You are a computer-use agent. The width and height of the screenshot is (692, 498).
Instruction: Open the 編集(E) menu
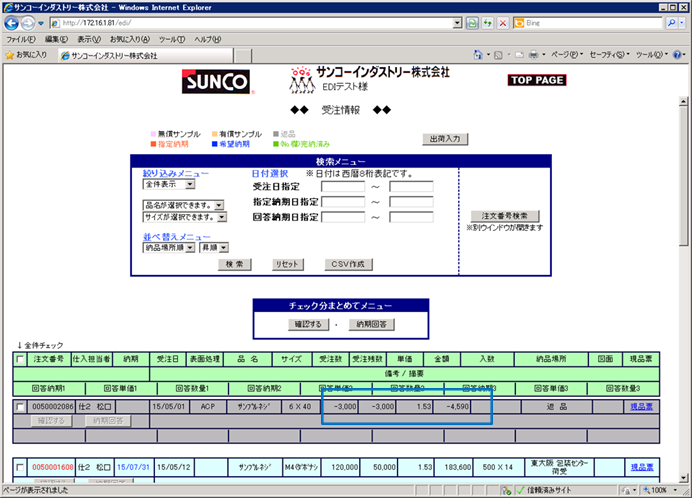56,39
